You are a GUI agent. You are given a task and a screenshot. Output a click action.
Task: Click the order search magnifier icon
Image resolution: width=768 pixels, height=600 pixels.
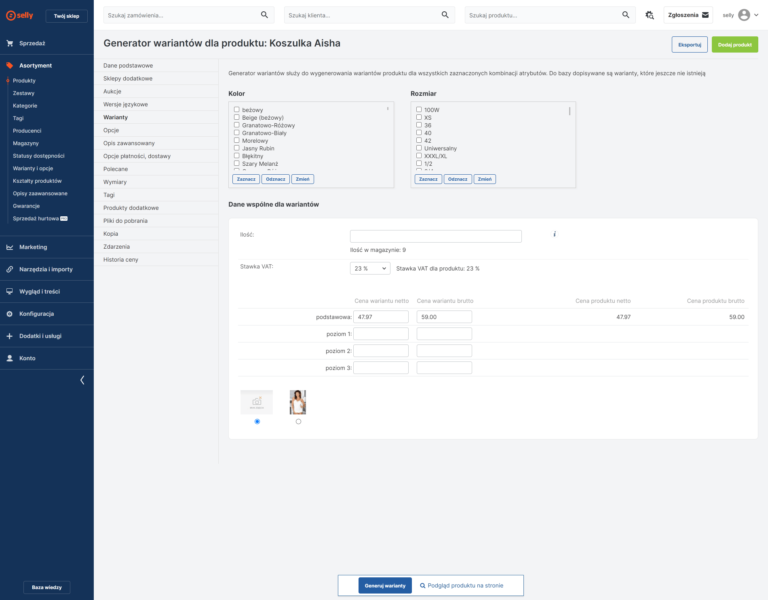[265, 15]
